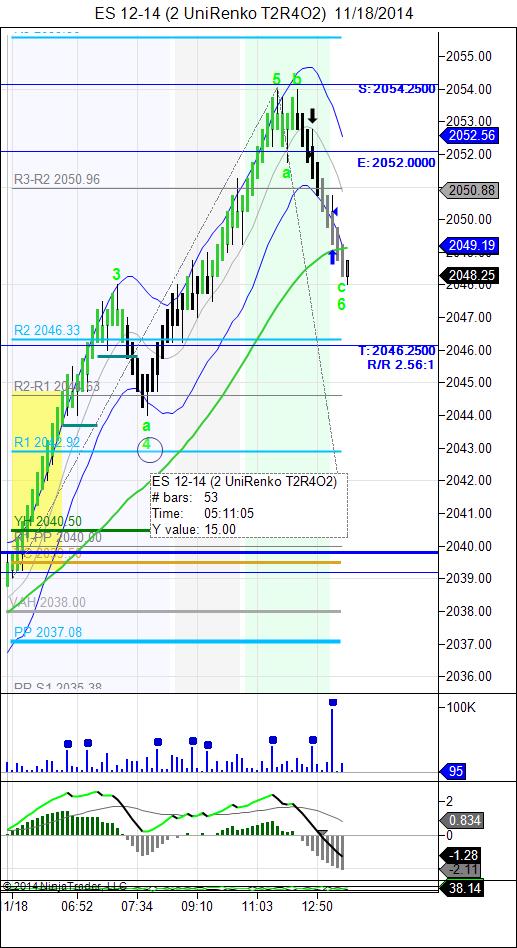Select the VAH 2038.00 level label
This screenshot has height=948, width=517.
[x=47, y=602]
